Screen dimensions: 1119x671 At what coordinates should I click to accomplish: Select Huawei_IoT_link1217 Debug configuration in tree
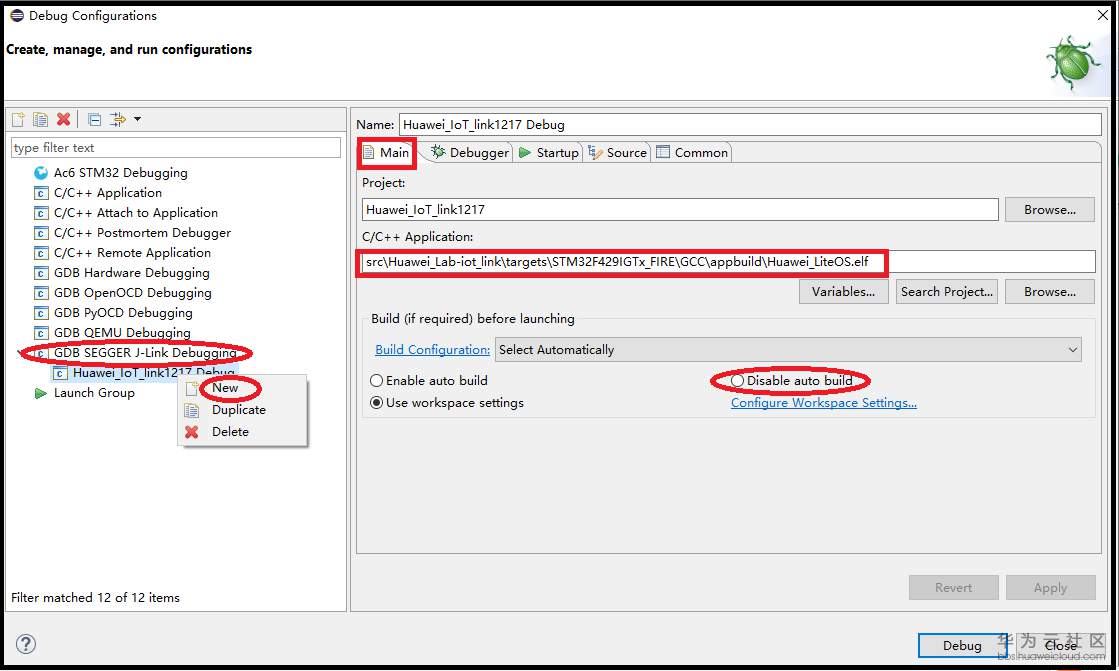(x=153, y=373)
